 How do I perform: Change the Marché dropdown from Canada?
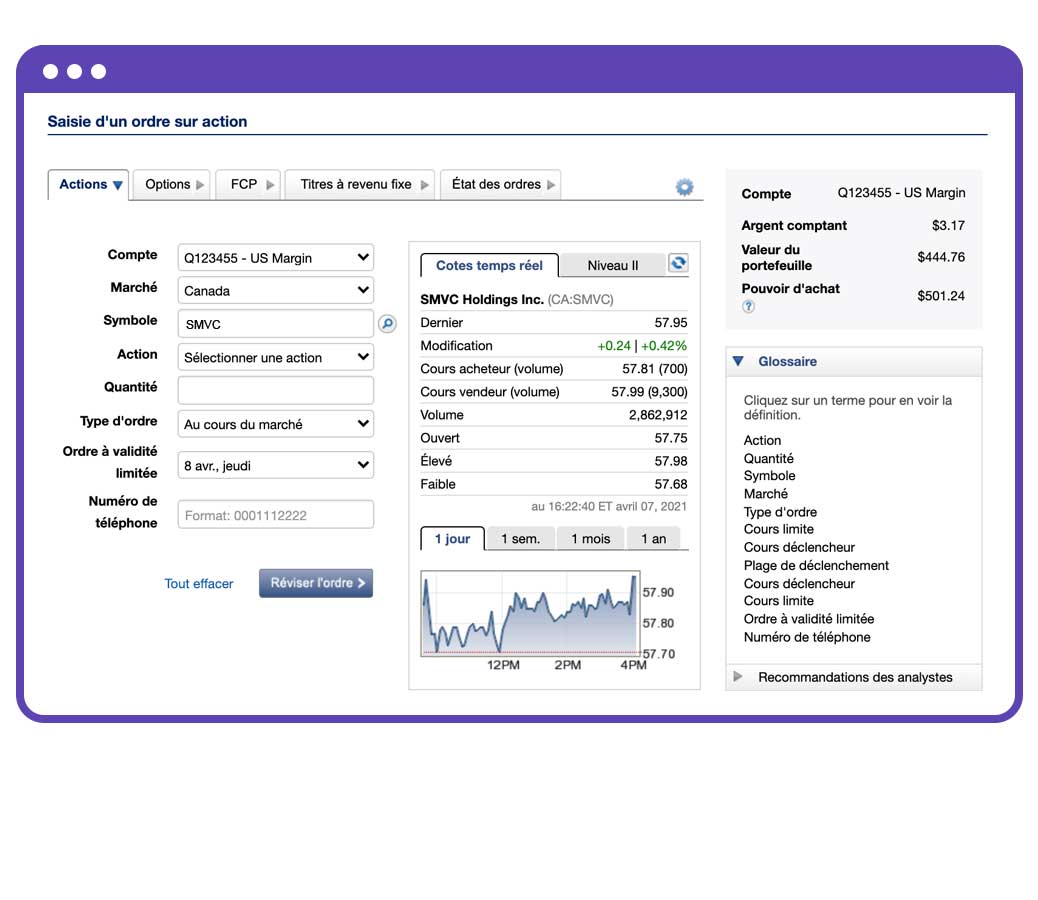coord(275,290)
